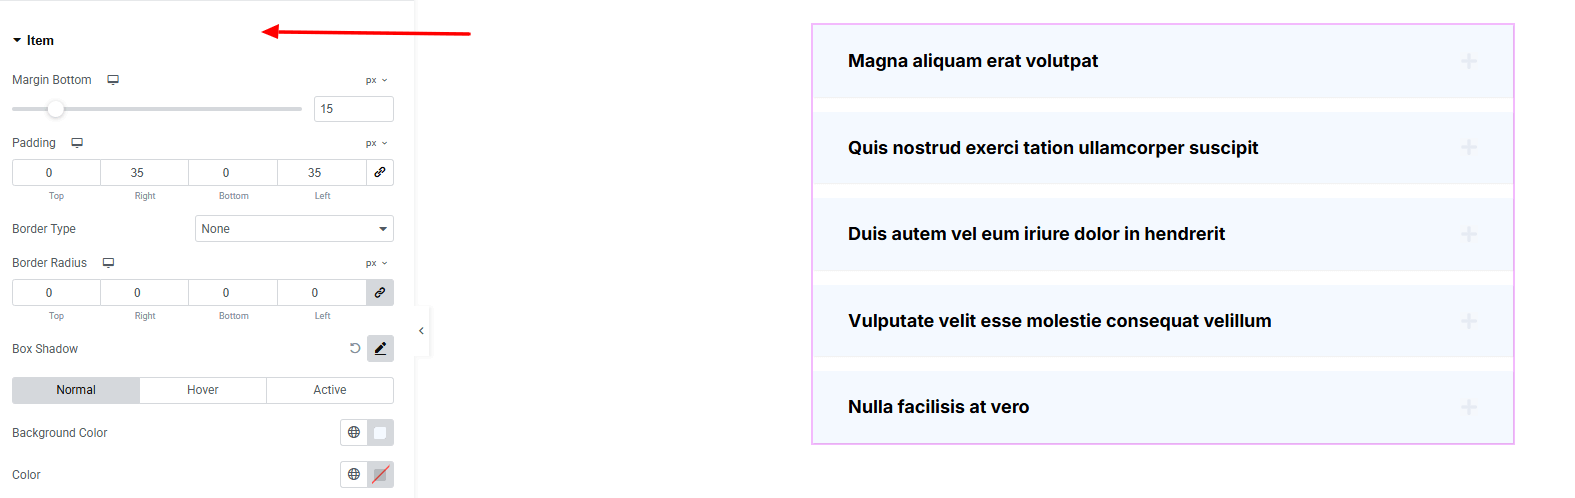Open the Duis autem vel eum accordion title

1036,234
